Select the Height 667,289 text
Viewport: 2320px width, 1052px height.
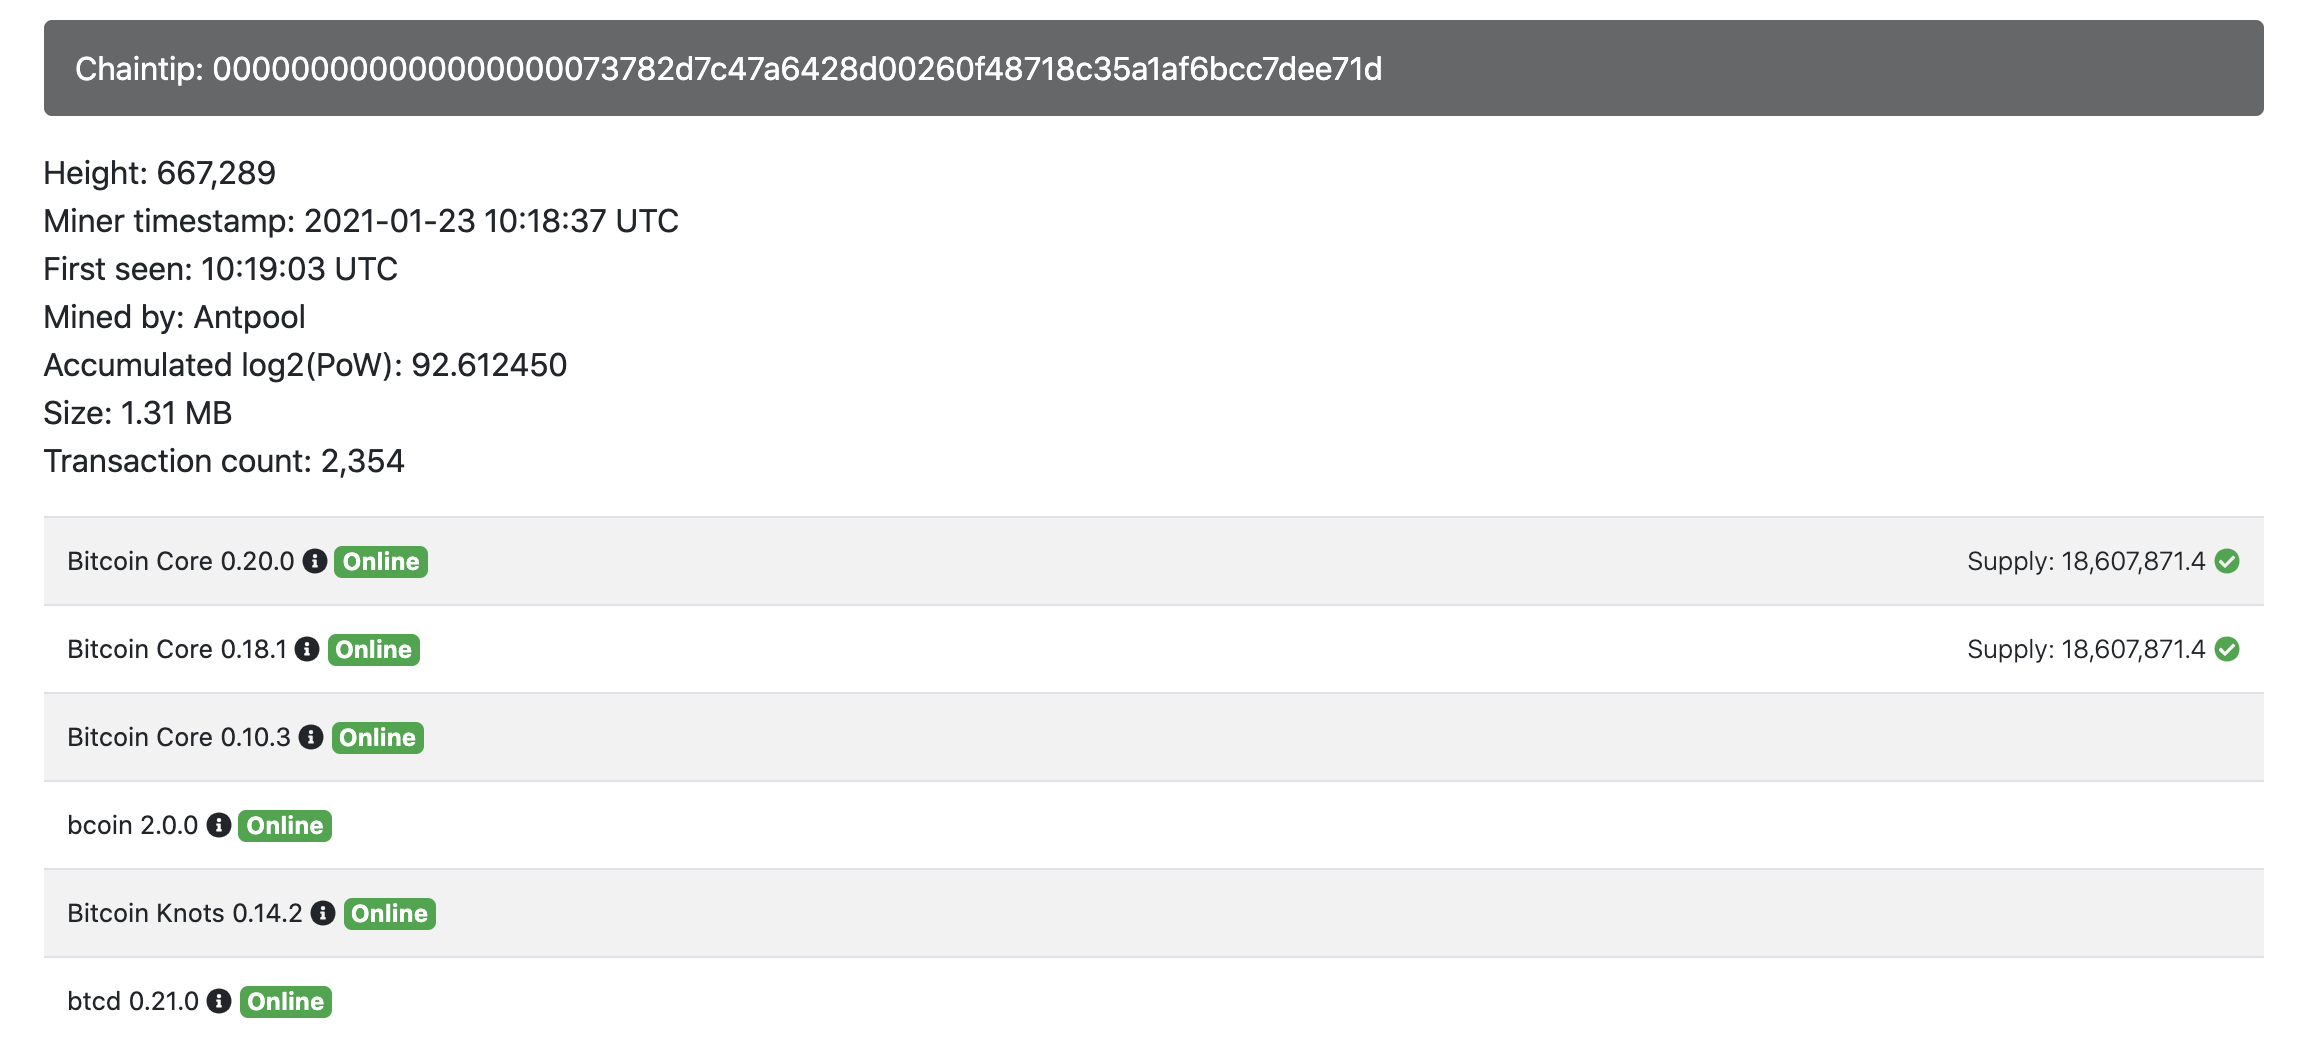coord(159,173)
